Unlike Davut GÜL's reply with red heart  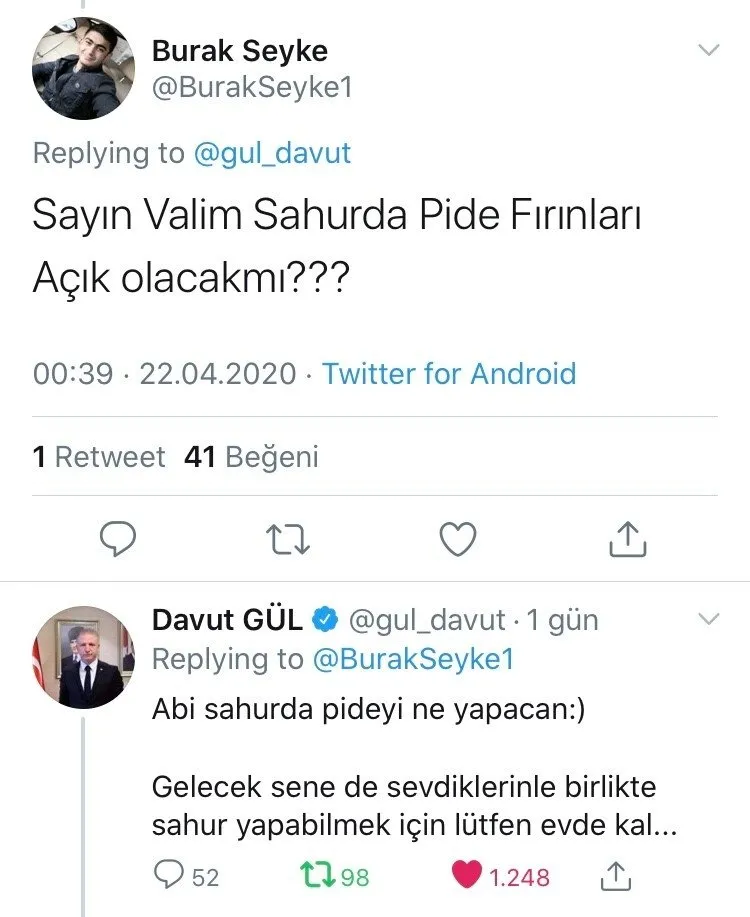point(468,876)
